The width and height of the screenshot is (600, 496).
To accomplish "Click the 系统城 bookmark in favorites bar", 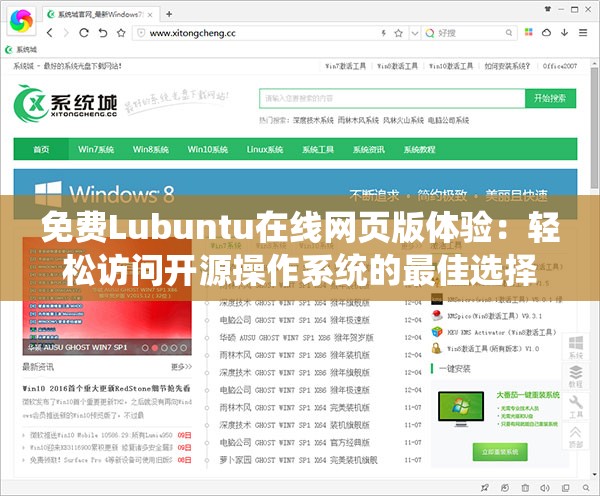I will tap(22, 49).
